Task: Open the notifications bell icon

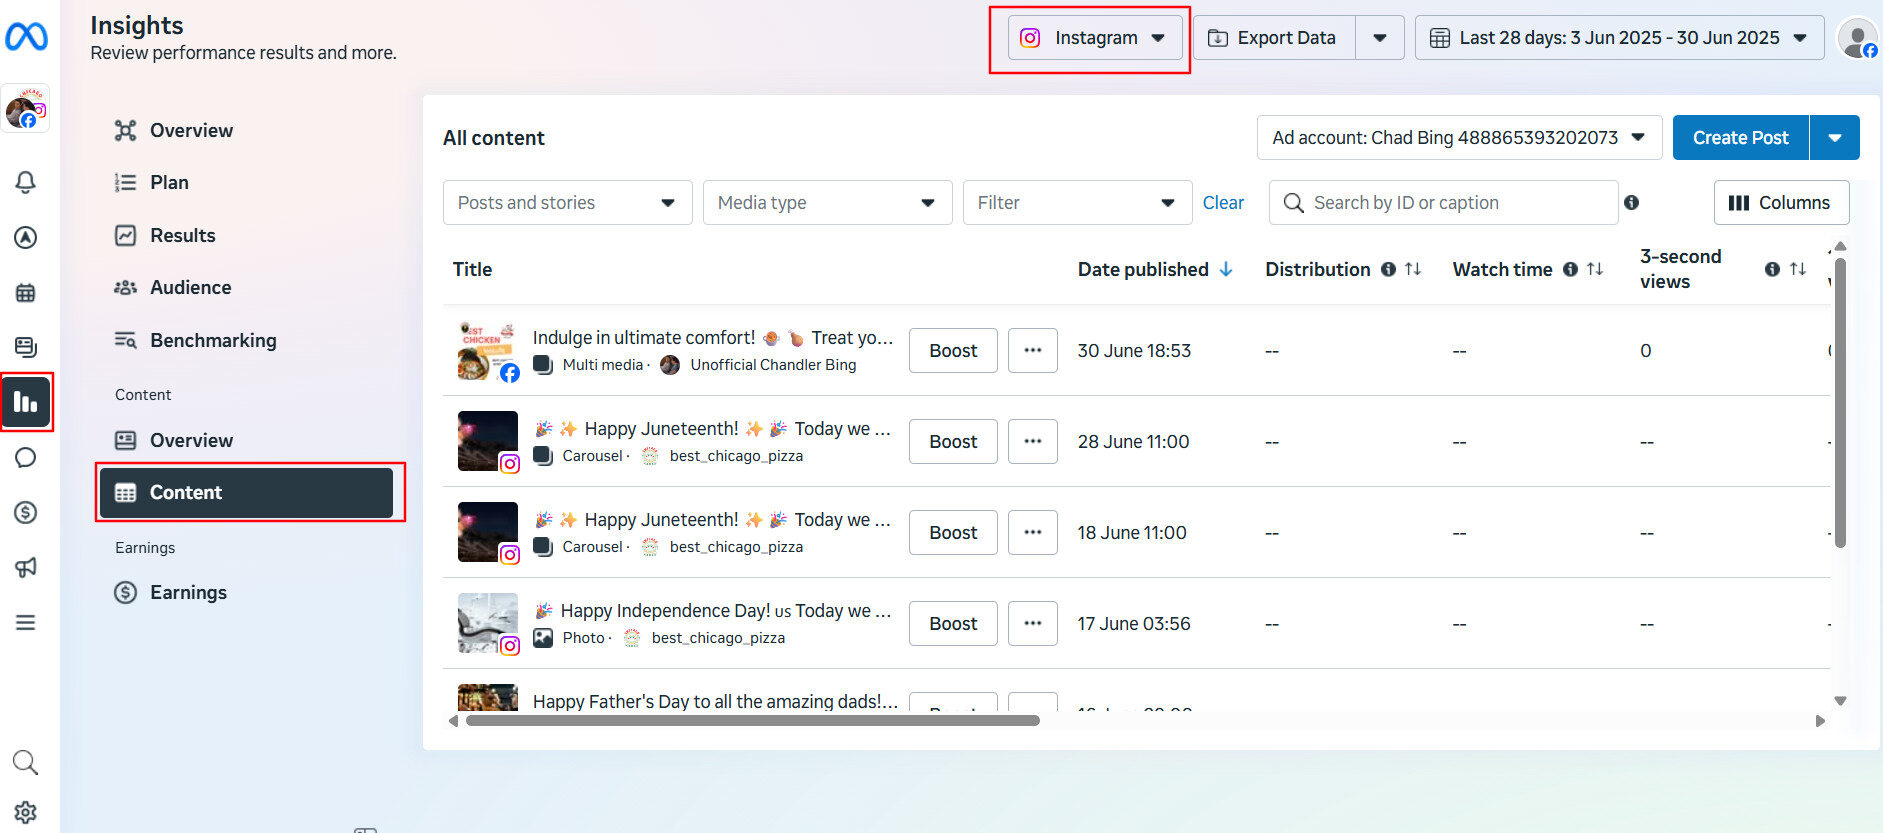Action: click(26, 182)
